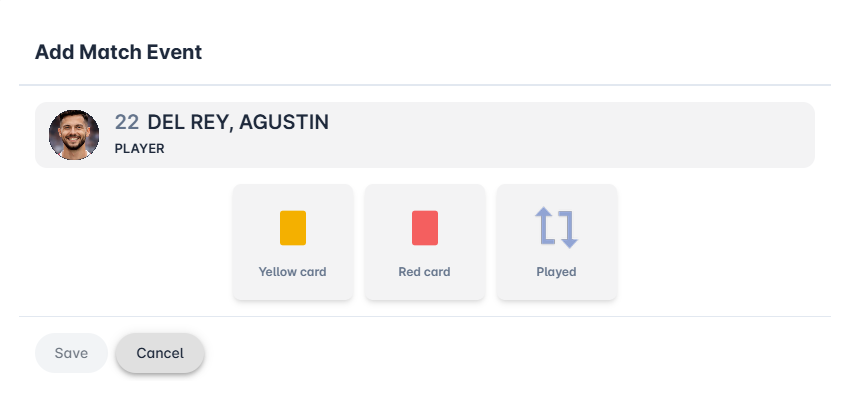Screen dimensions: 847x400
Task: Select the Yellow card event tile
Action: click(x=292, y=242)
